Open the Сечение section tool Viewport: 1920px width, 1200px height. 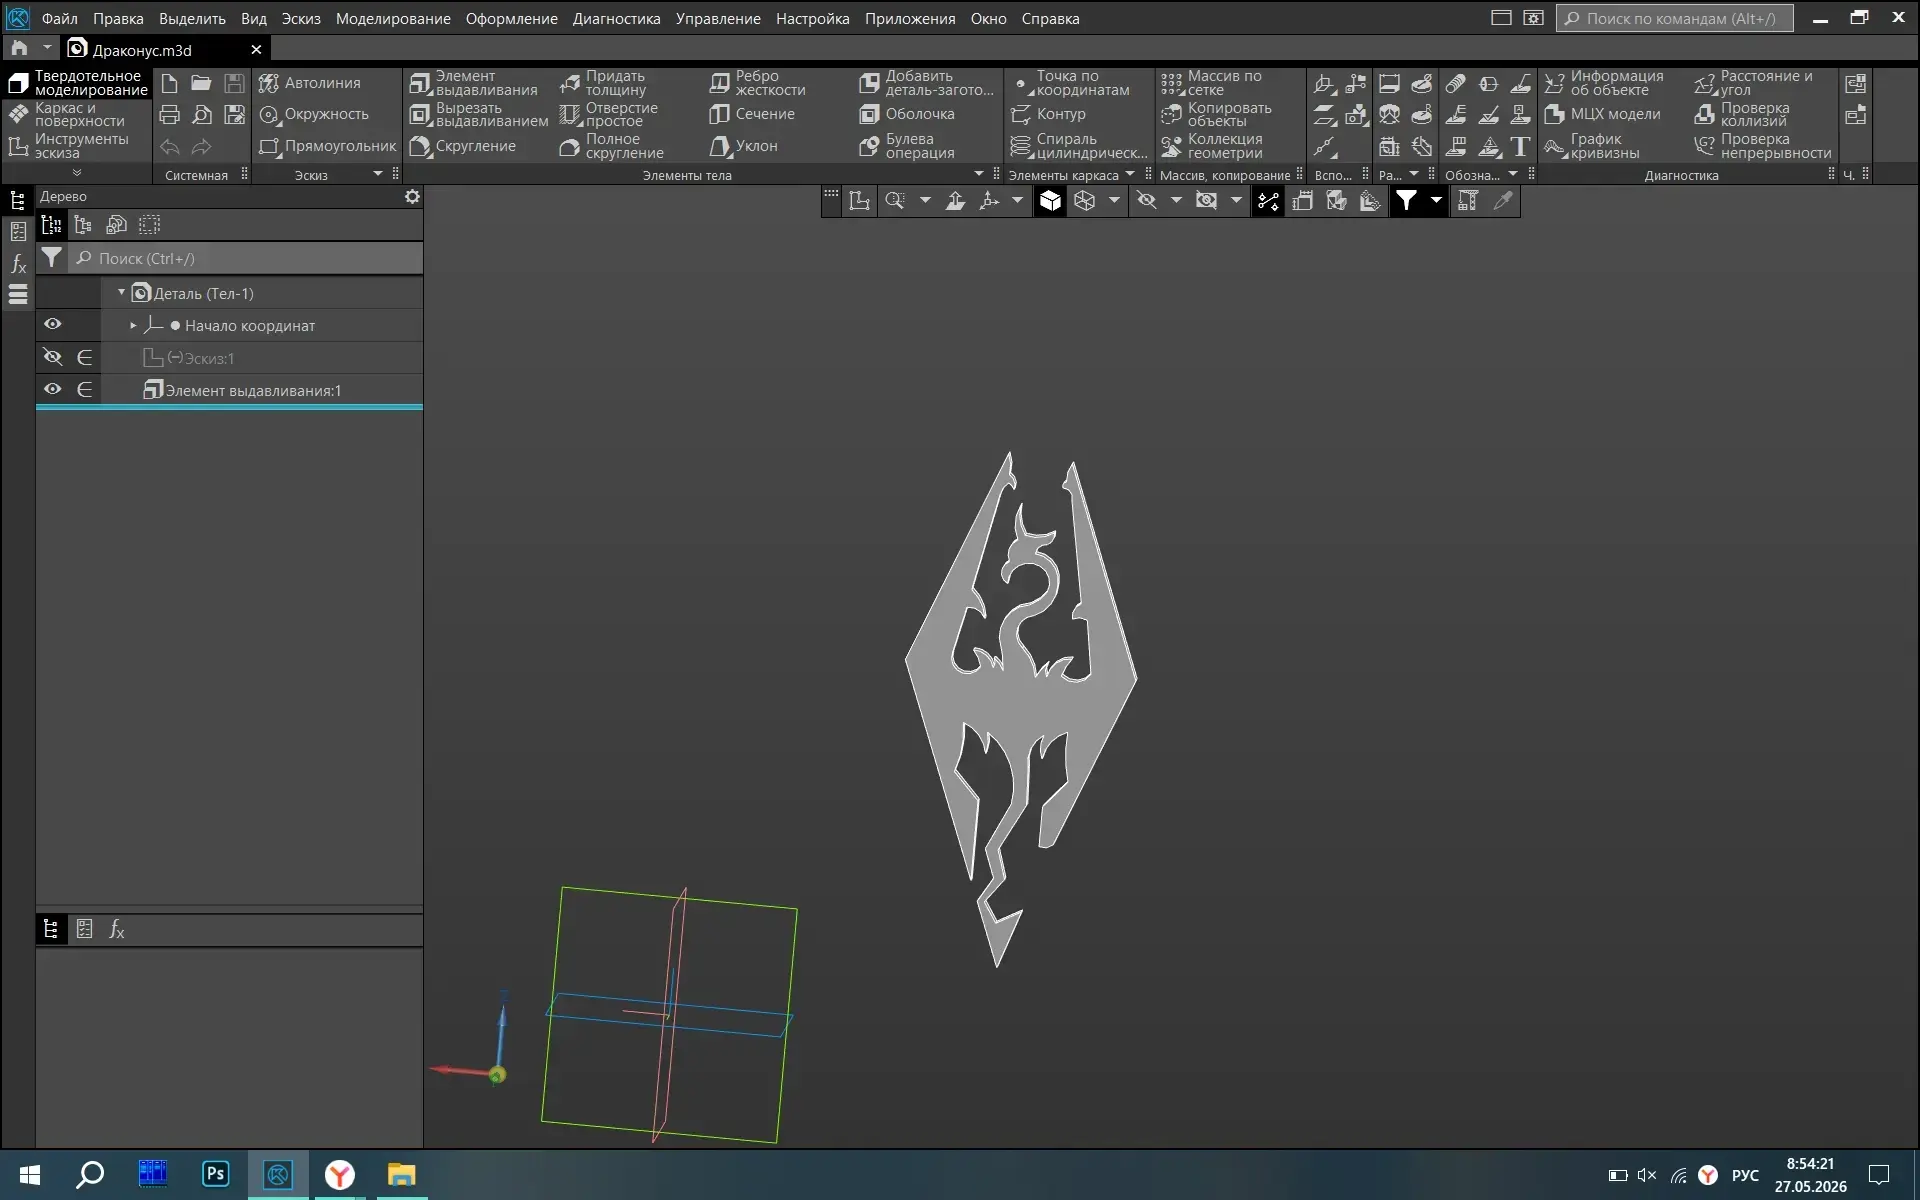pos(752,114)
